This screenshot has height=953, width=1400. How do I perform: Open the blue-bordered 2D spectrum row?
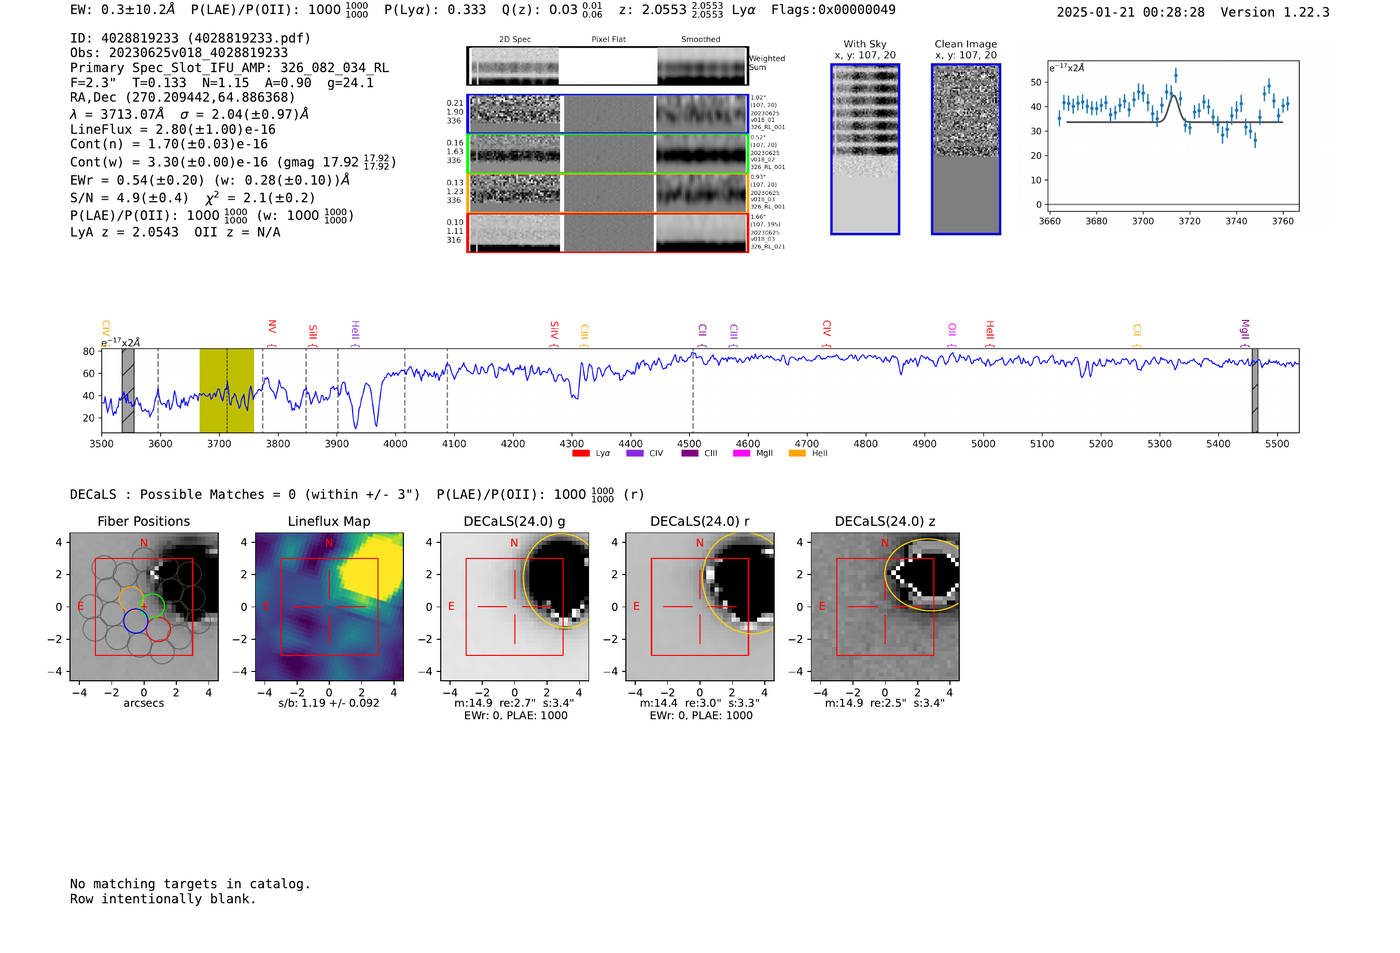click(x=607, y=114)
